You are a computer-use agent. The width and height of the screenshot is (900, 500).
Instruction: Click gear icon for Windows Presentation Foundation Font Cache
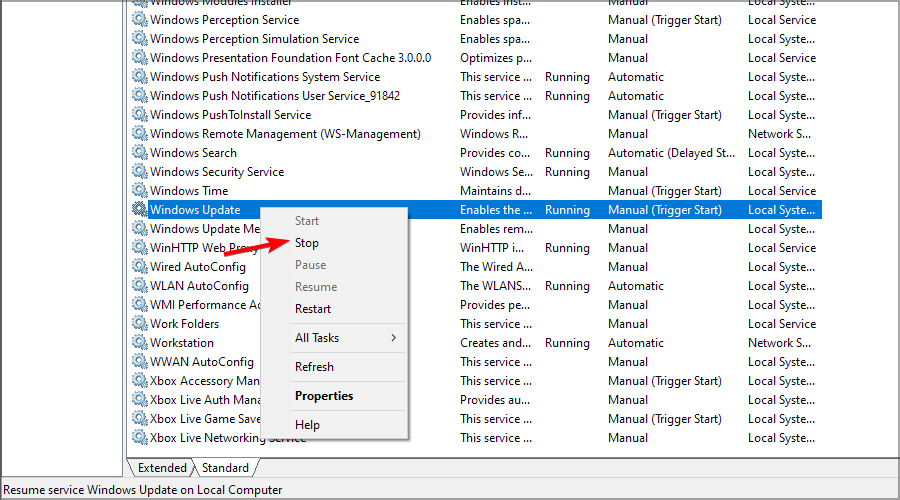139,57
